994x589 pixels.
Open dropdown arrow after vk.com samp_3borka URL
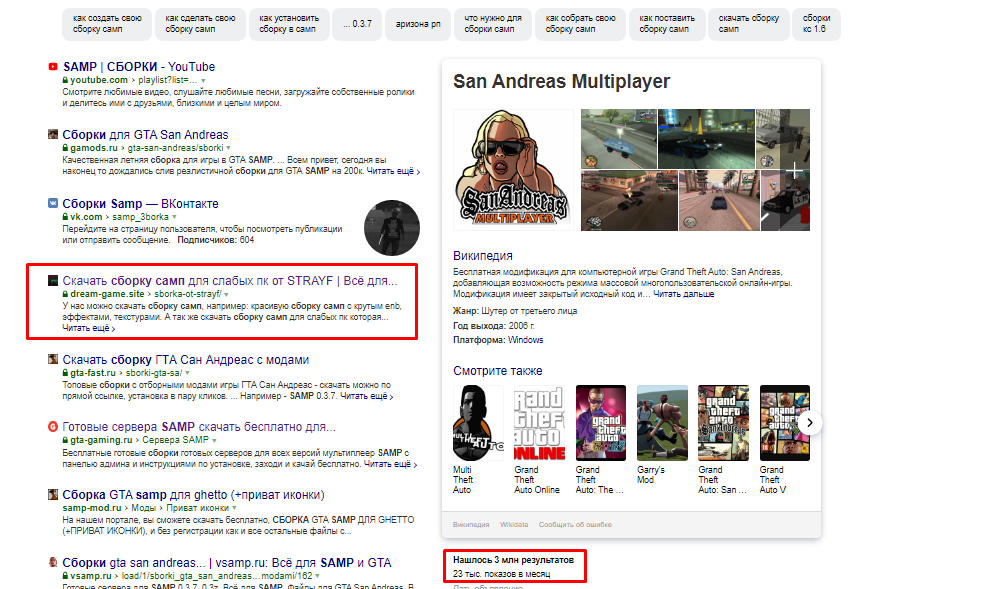coord(174,217)
